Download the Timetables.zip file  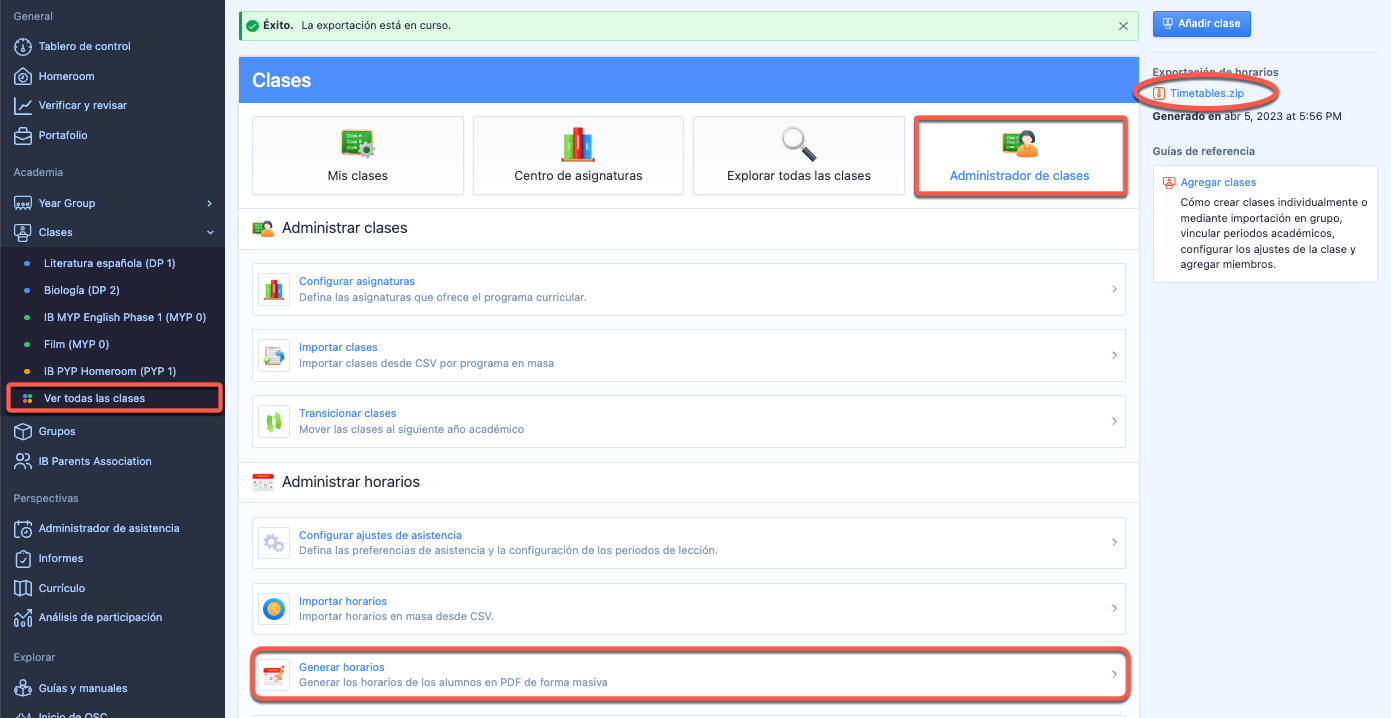(1206, 93)
